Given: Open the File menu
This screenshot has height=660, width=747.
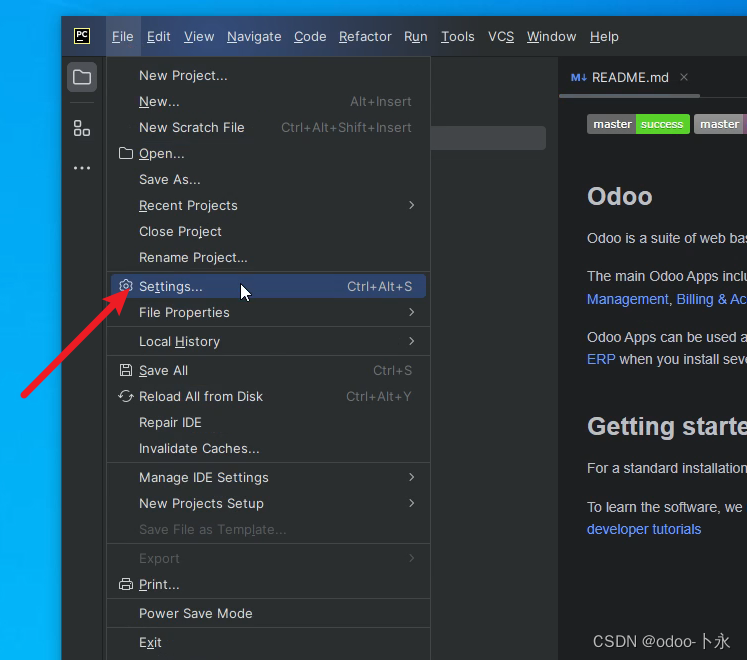Looking at the screenshot, I should [123, 37].
